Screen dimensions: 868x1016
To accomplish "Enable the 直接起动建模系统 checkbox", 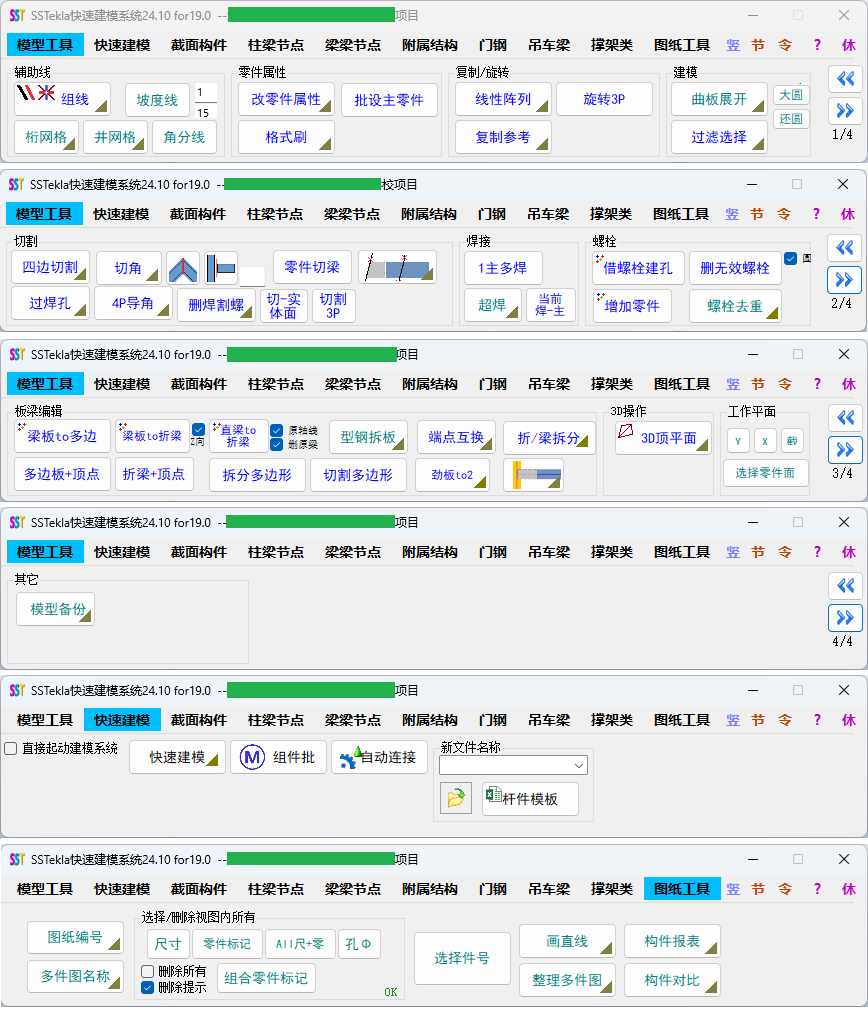I will point(10,748).
